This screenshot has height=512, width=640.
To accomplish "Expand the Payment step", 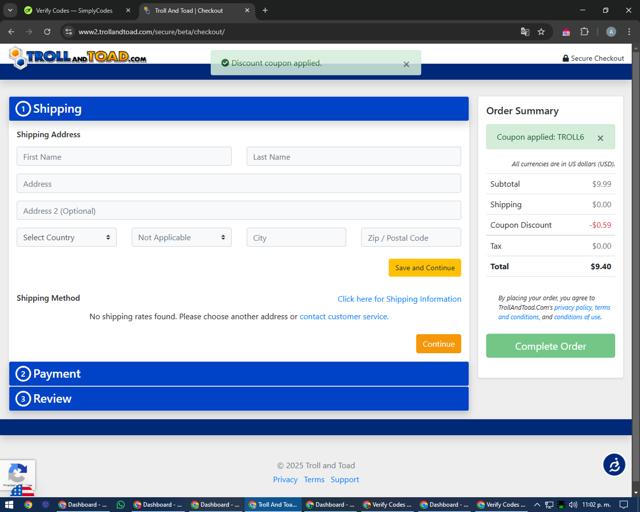I will click(x=239, y=374).
